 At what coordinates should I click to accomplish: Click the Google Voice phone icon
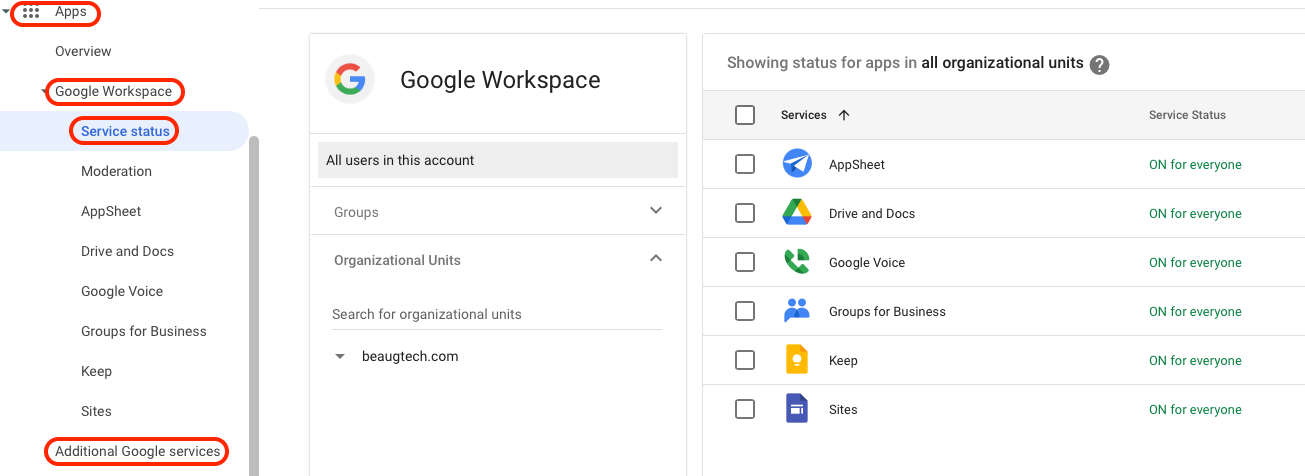click(797, 262)
